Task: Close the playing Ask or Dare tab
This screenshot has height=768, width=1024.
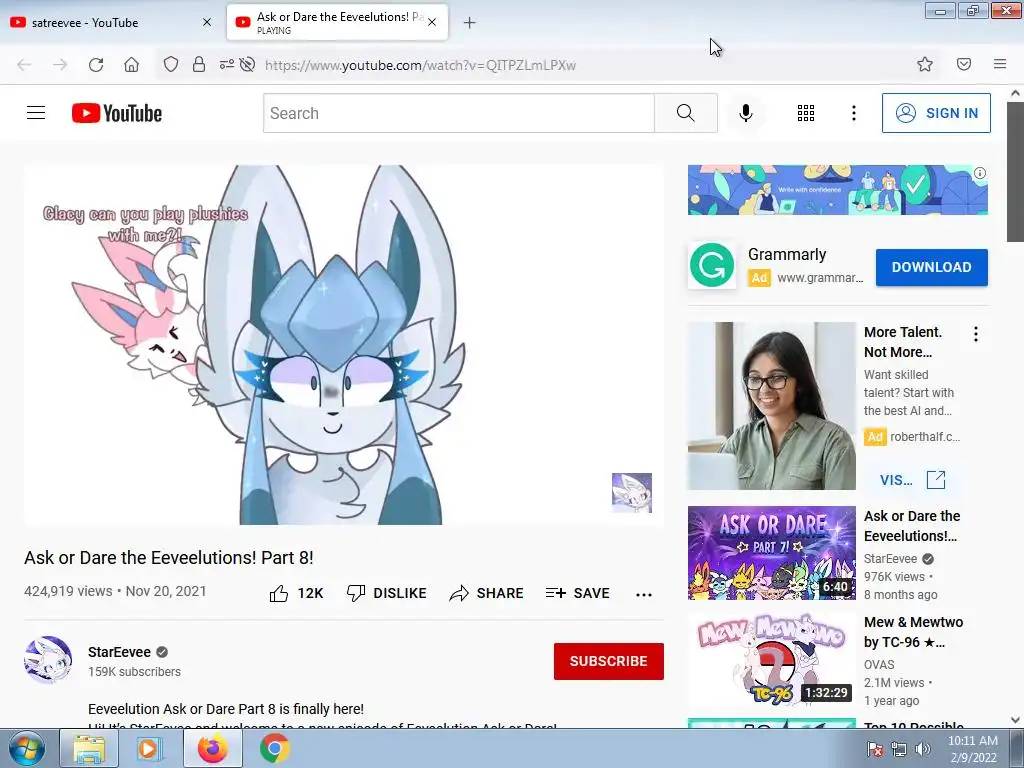Action: (x=432, y=22)
